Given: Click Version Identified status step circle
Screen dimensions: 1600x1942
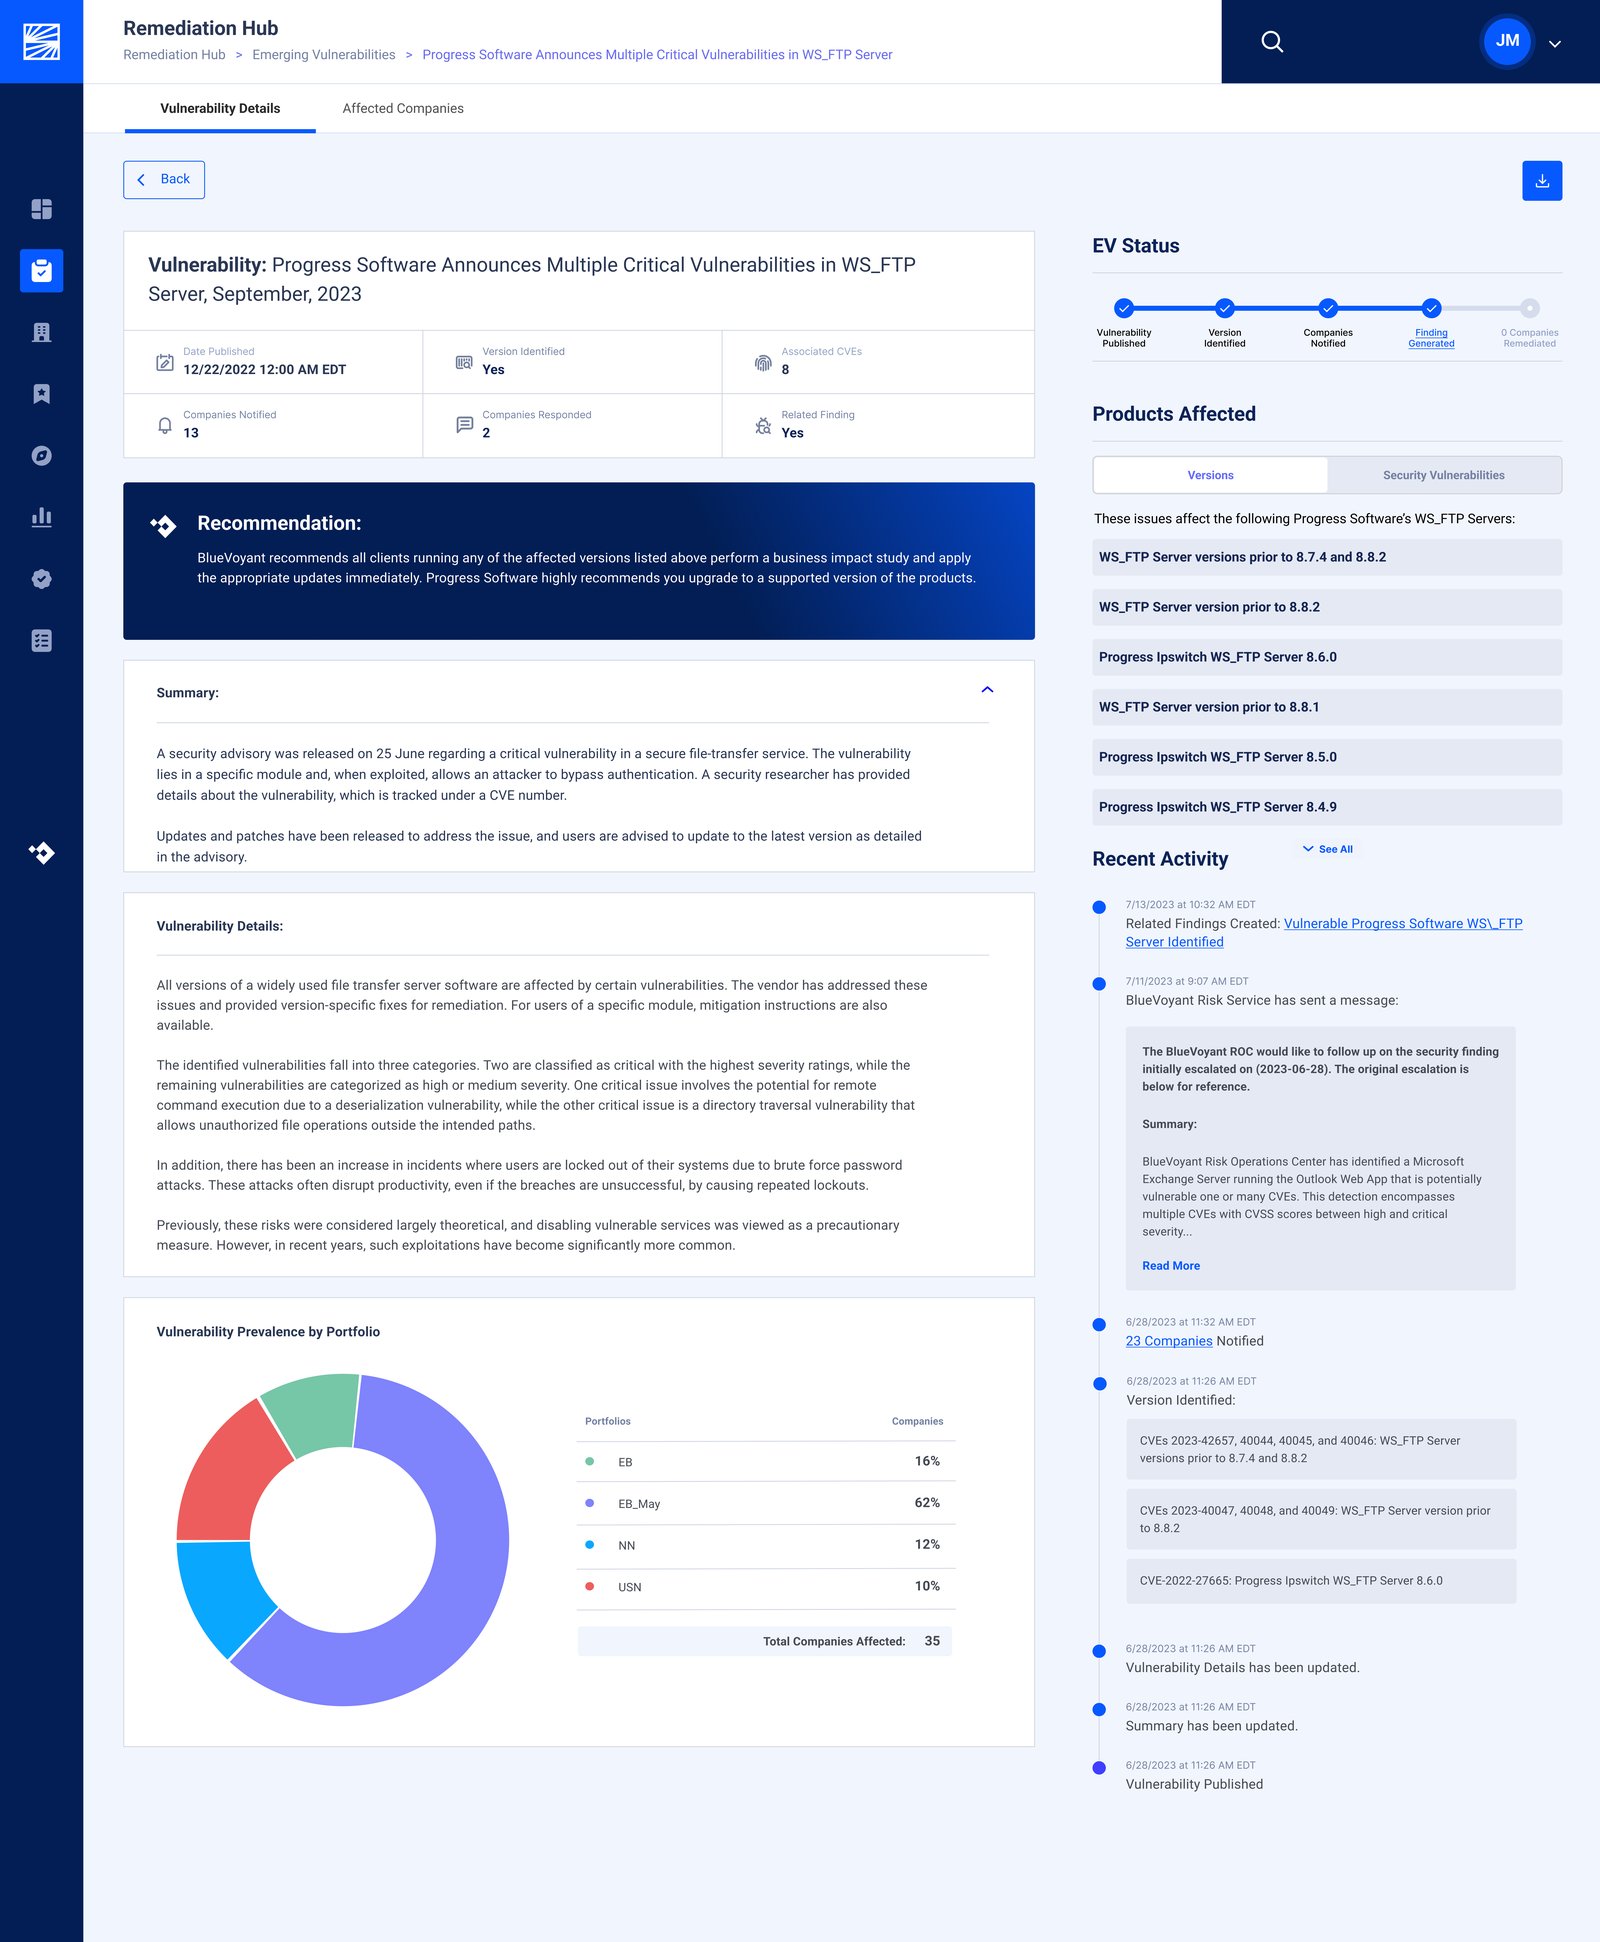Looking at the screenshot, I should pyautogui.click(x=1224, y=308).
